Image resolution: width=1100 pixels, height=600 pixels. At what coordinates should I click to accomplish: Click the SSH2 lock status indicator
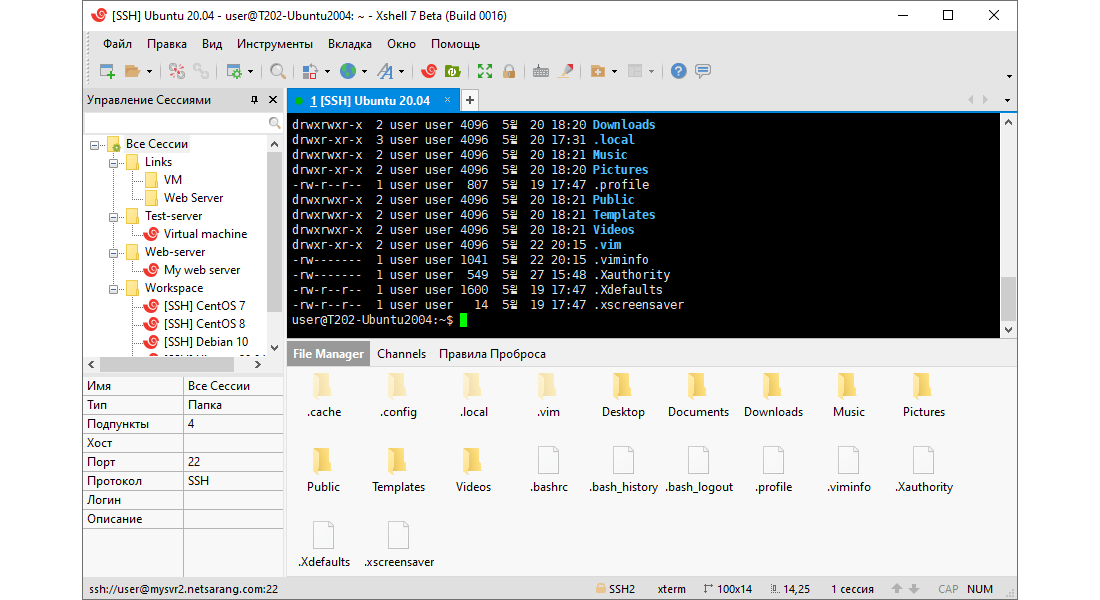point(615,589)
